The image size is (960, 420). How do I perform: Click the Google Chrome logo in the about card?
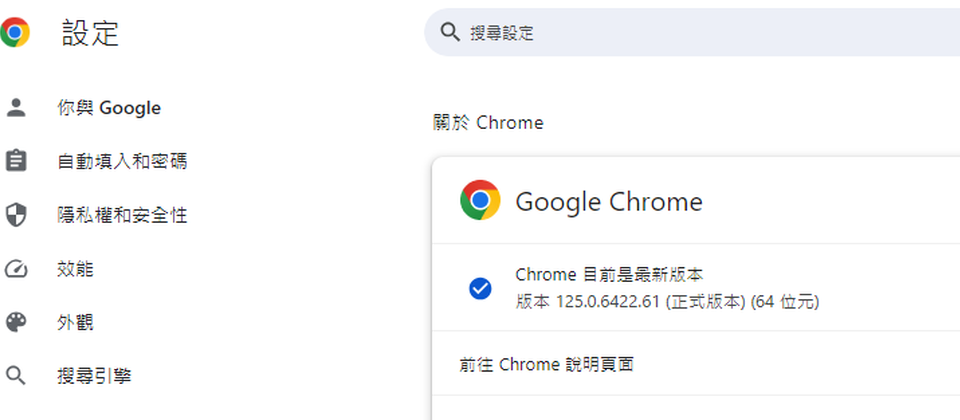click(480, 200)
